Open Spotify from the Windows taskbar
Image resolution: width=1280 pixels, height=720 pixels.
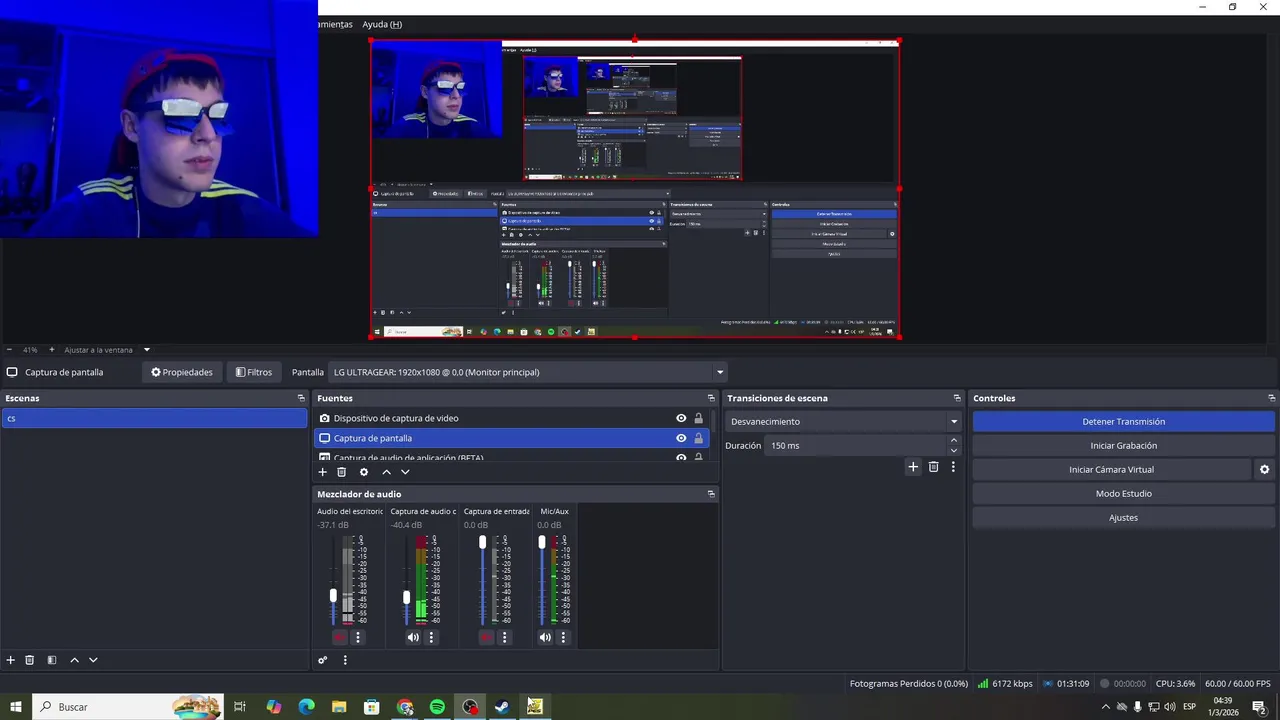click(x=437, y=707)
